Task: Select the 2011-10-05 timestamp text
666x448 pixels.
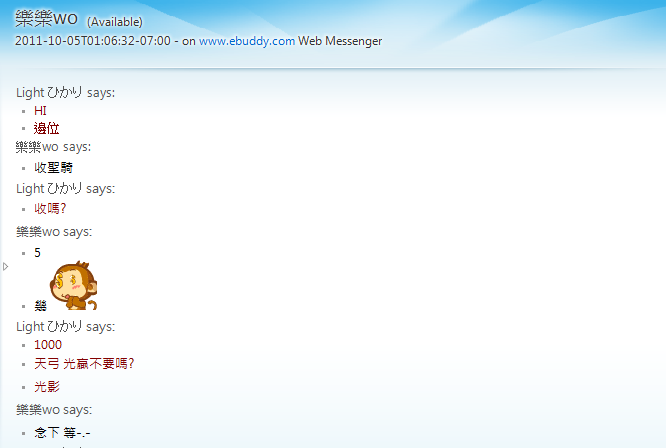Action: click(x=91, y=41)
